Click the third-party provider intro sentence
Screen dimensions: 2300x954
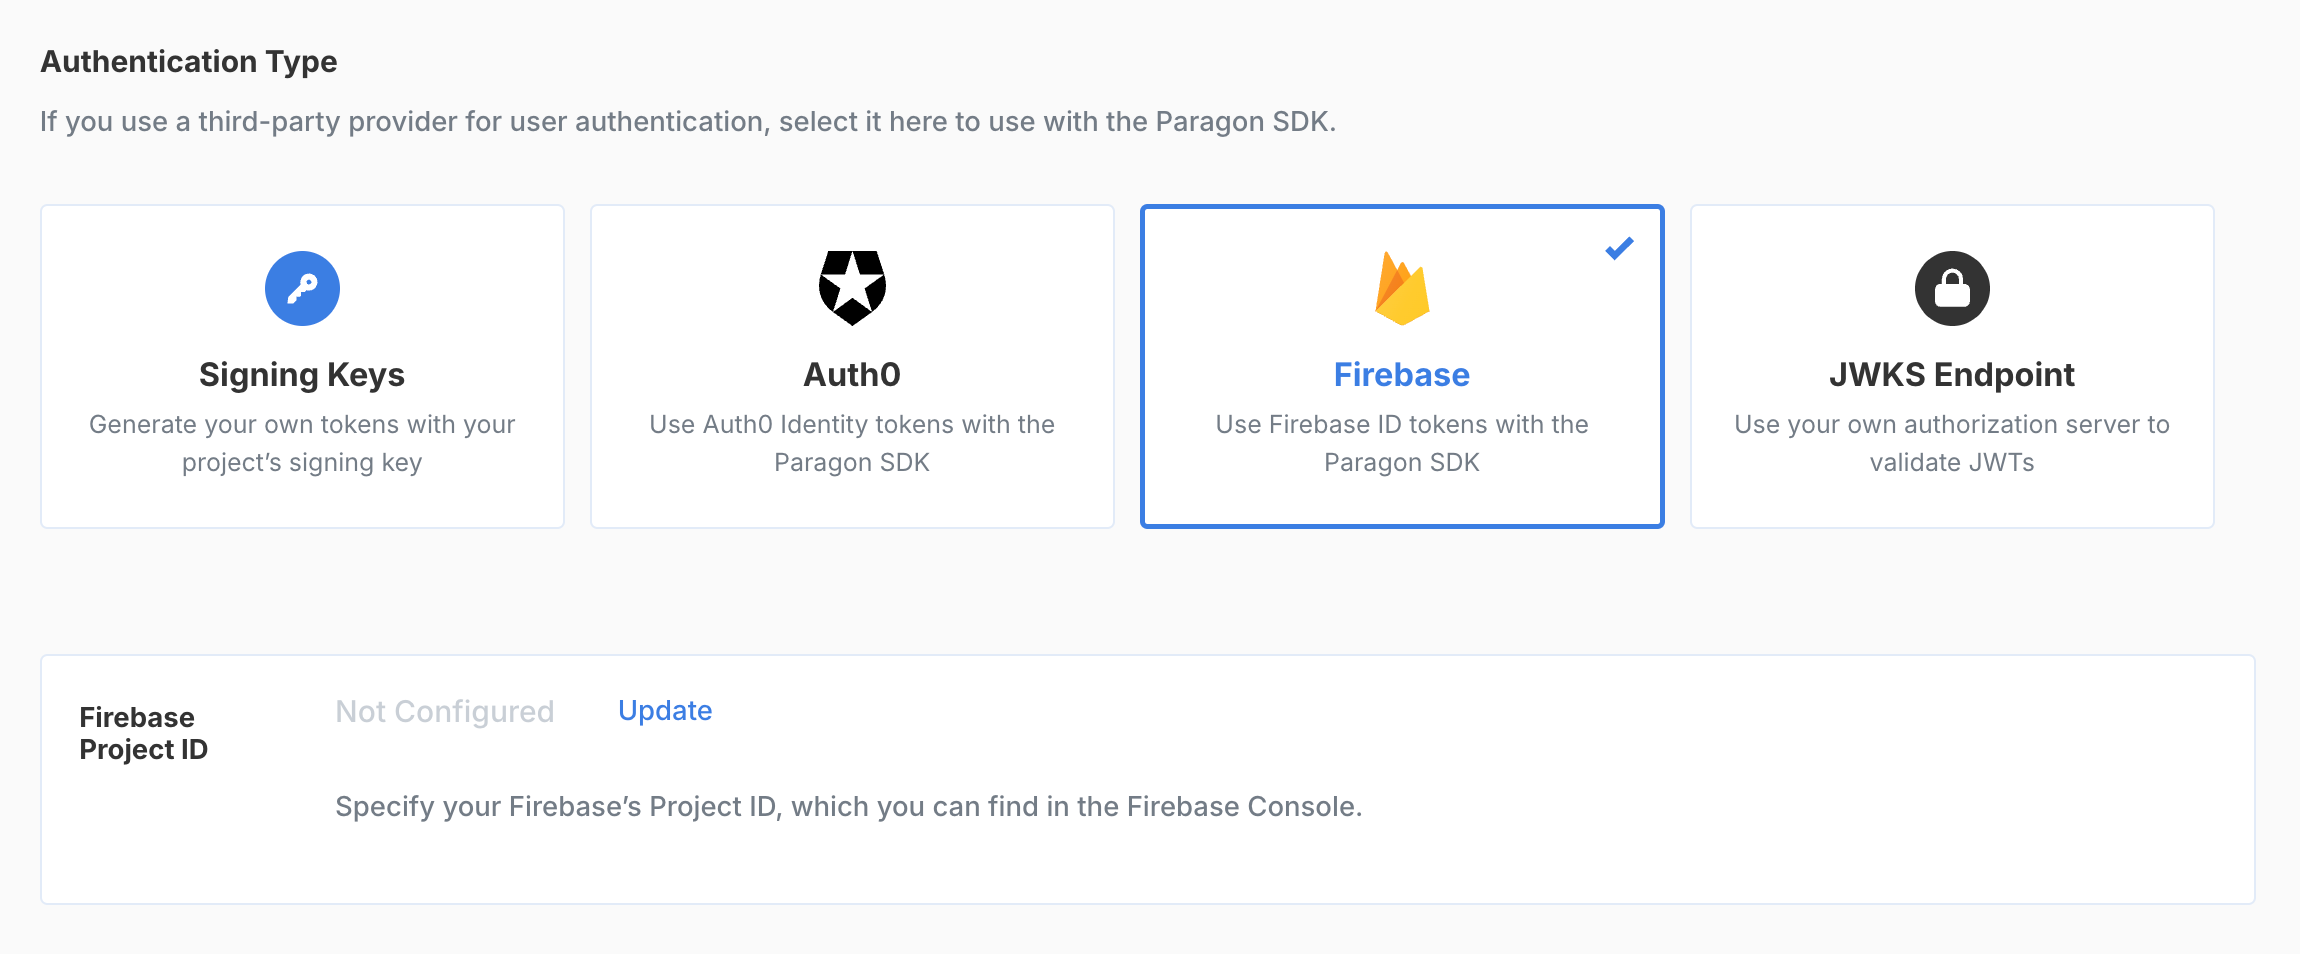pyautogui.click(x=688, y=122)
